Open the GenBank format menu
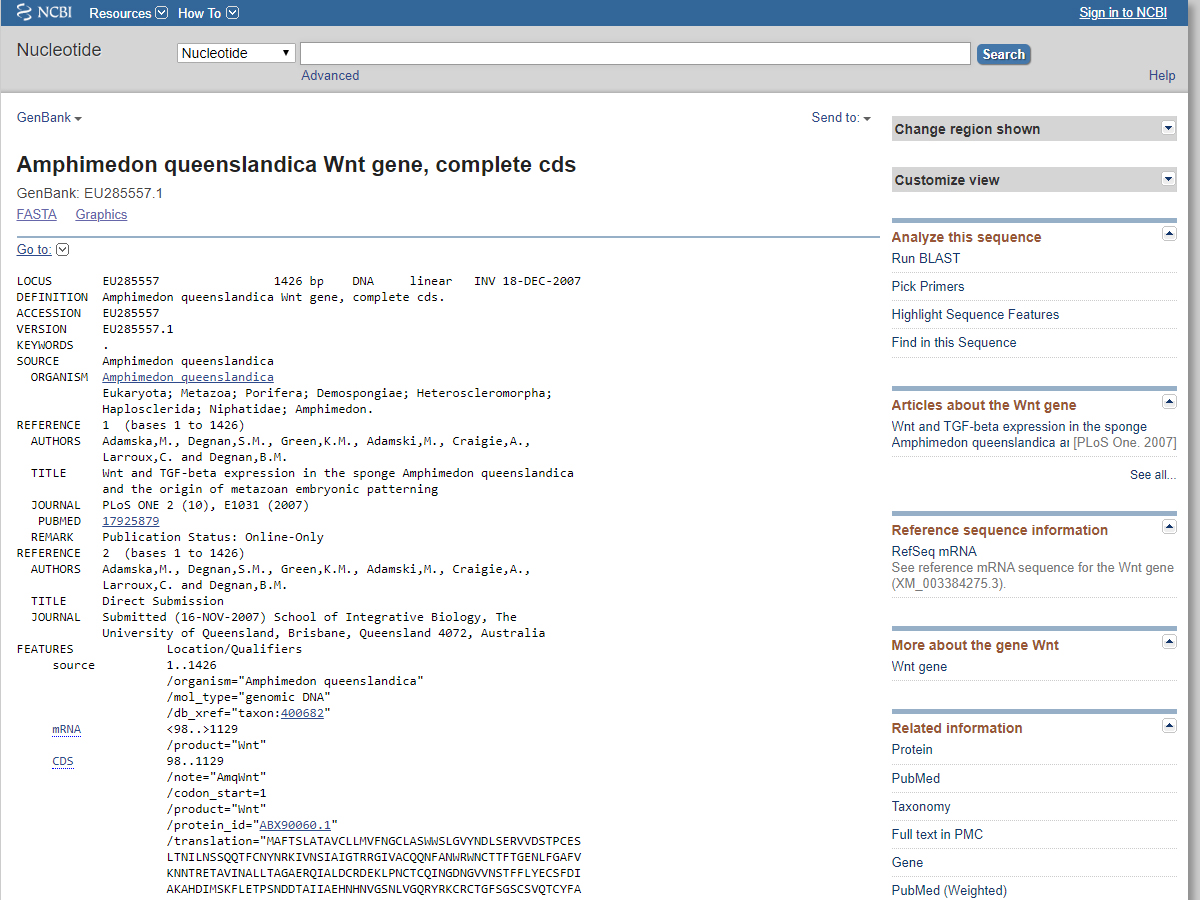Image resolution: width=1200 pixels, height=900 pixels. (x=49, y=118)
